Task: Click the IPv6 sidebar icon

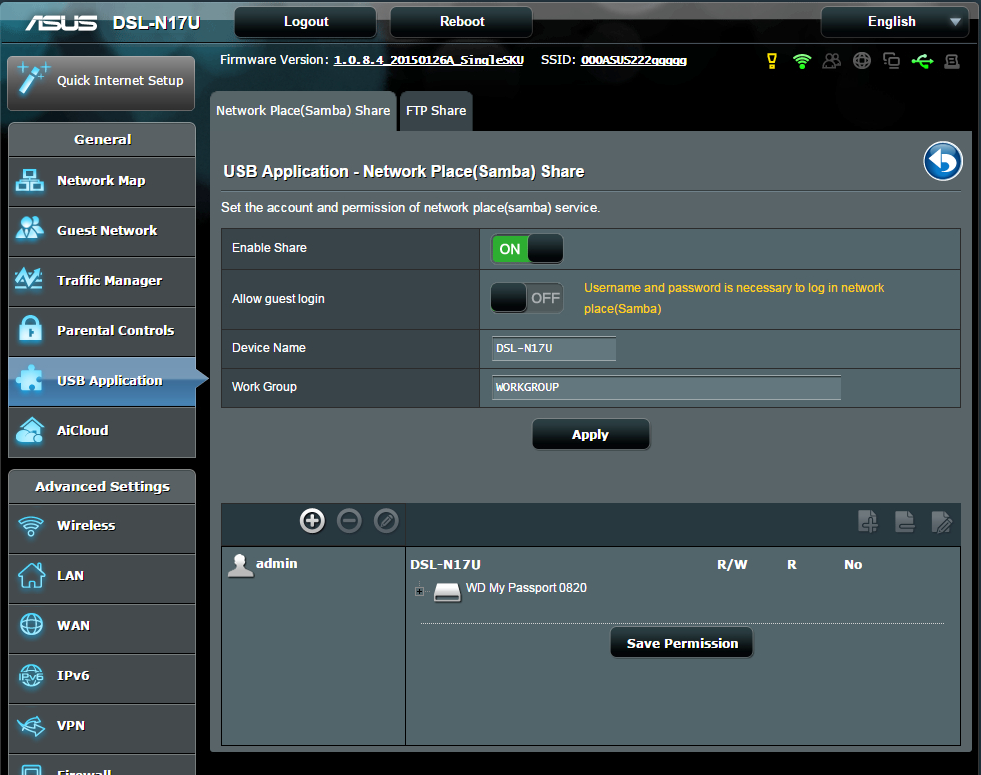Action: (x=31, y=676)
